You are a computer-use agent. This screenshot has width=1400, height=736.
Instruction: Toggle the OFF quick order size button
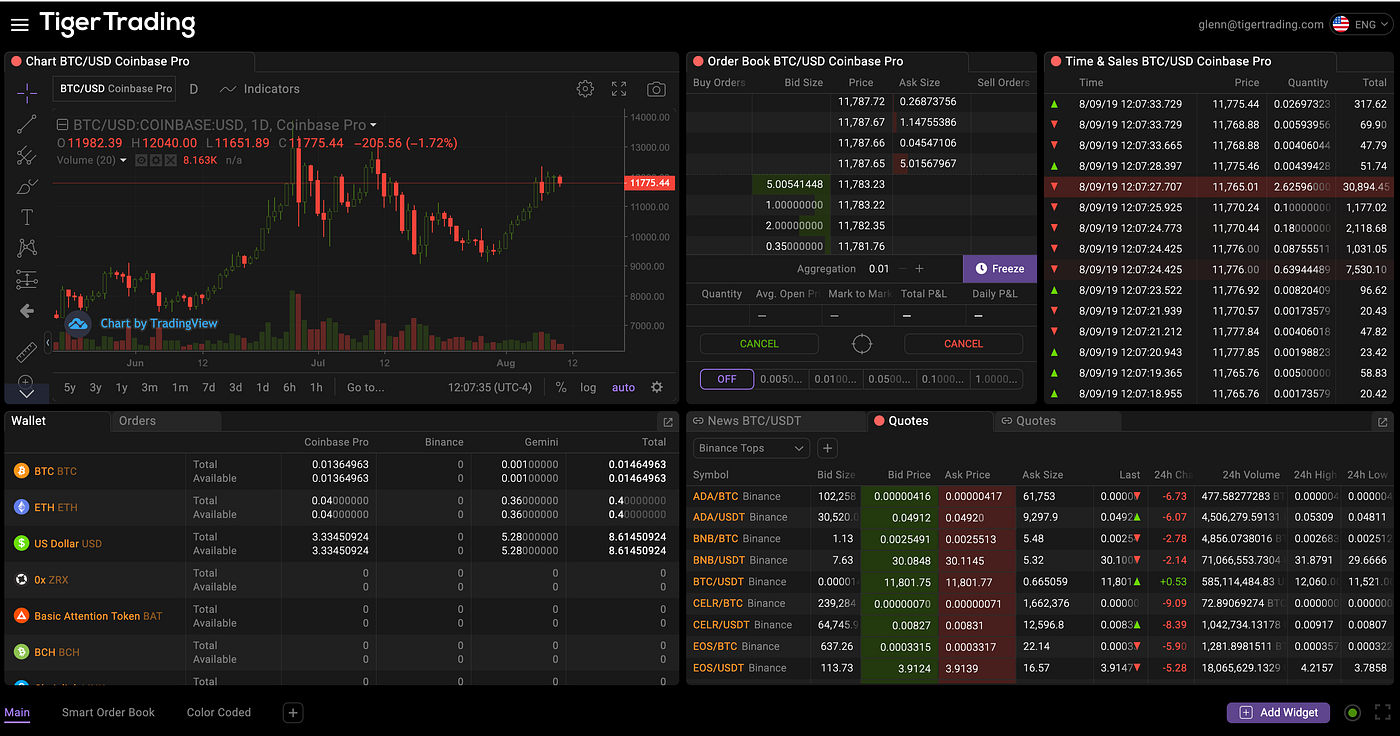[727, 379]
